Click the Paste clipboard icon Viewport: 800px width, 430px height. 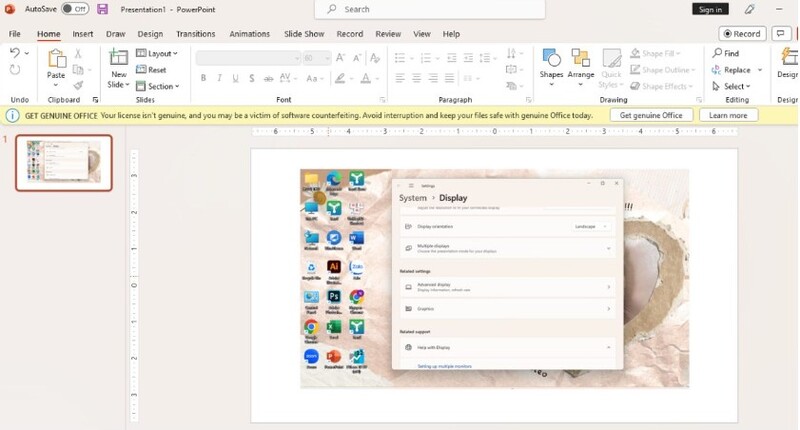pos(56,59)
